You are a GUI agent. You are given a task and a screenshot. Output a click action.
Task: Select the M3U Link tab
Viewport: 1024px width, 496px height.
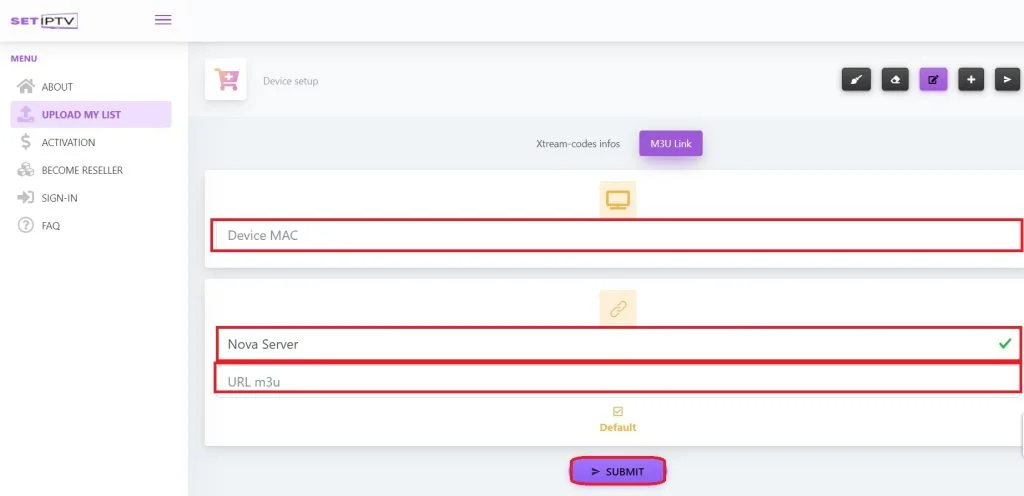pyautogui.click(x=670, y=144)
